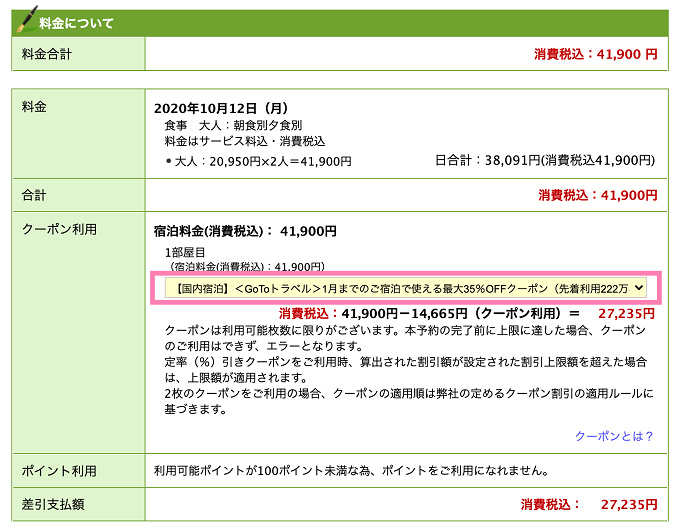Image resolution: width=681 pixels, height=531 pixels.
Task: Select the final 消費税込： 27,235円 payment amount
Action: coord(589,504)
